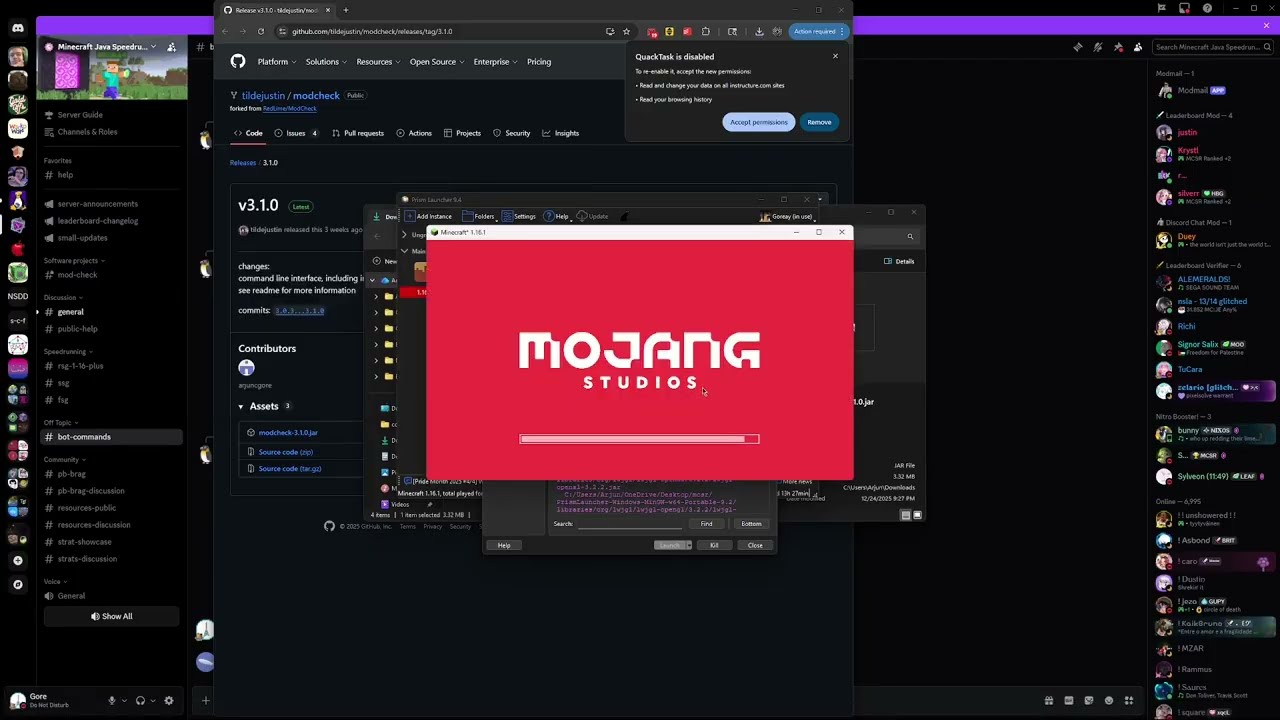Click Accept permissions button
This screenshot has height=720, width=1280.
tap(758, 122)
